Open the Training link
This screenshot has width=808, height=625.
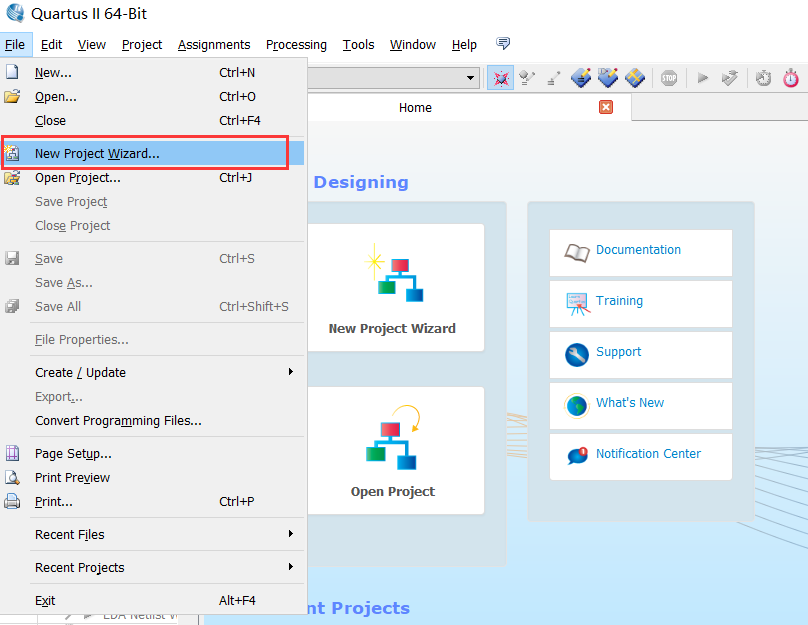tap(619, 300)
